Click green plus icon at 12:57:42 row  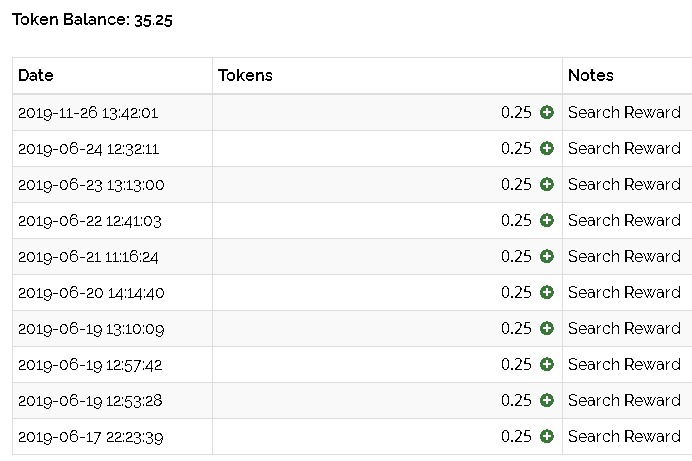[546, 364]
